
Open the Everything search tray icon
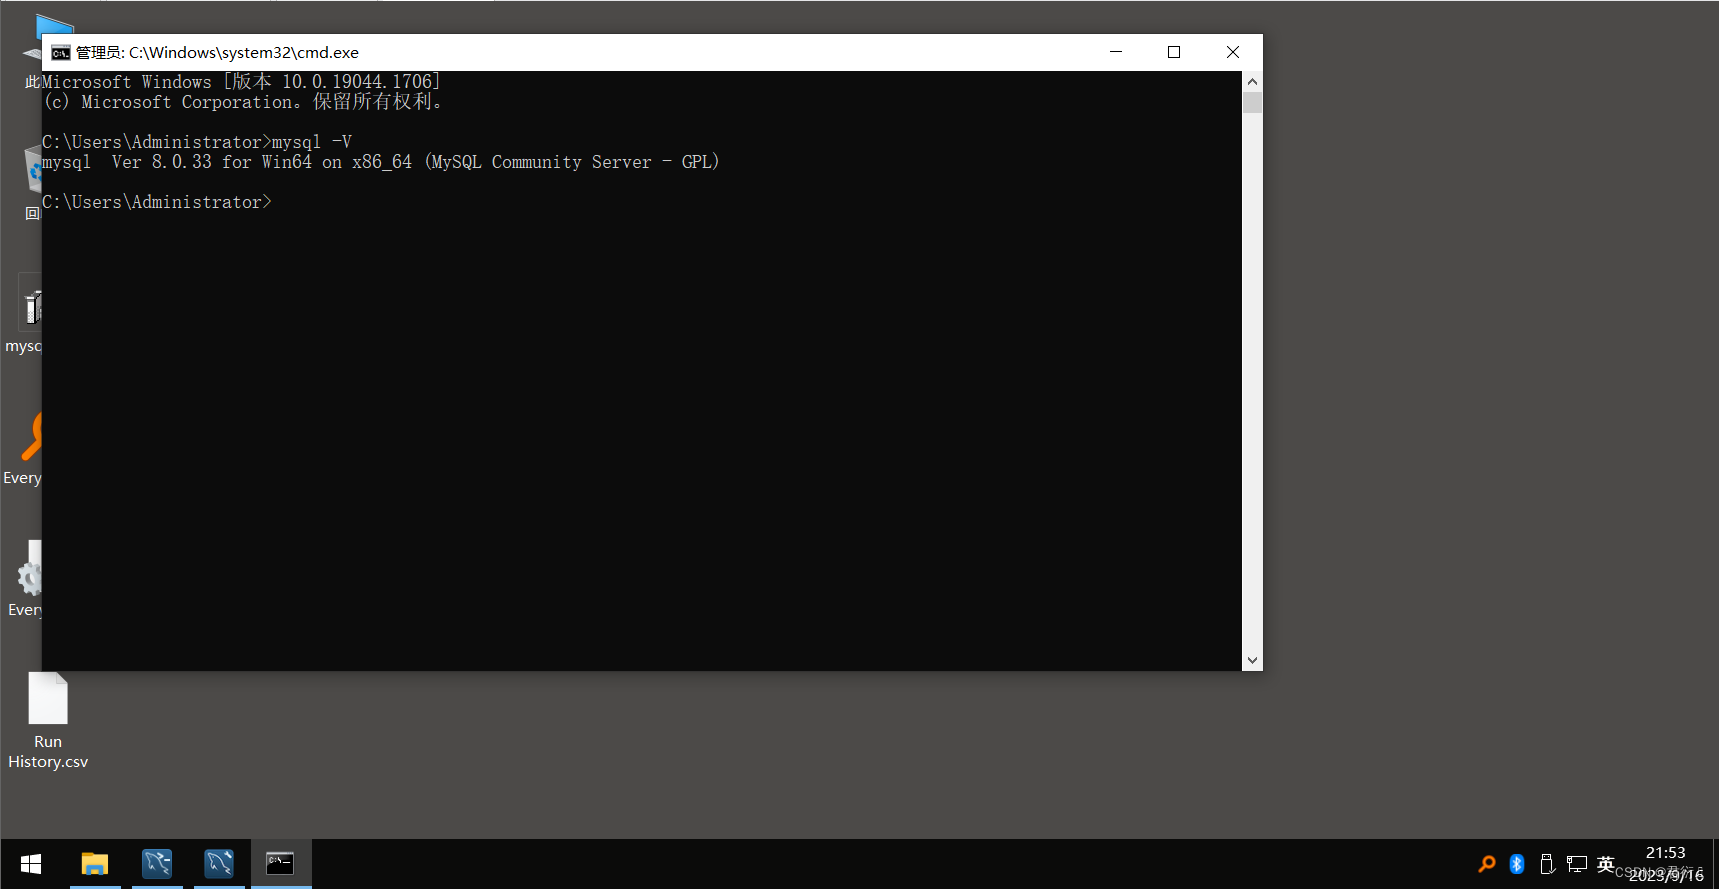coord(1487,864)
